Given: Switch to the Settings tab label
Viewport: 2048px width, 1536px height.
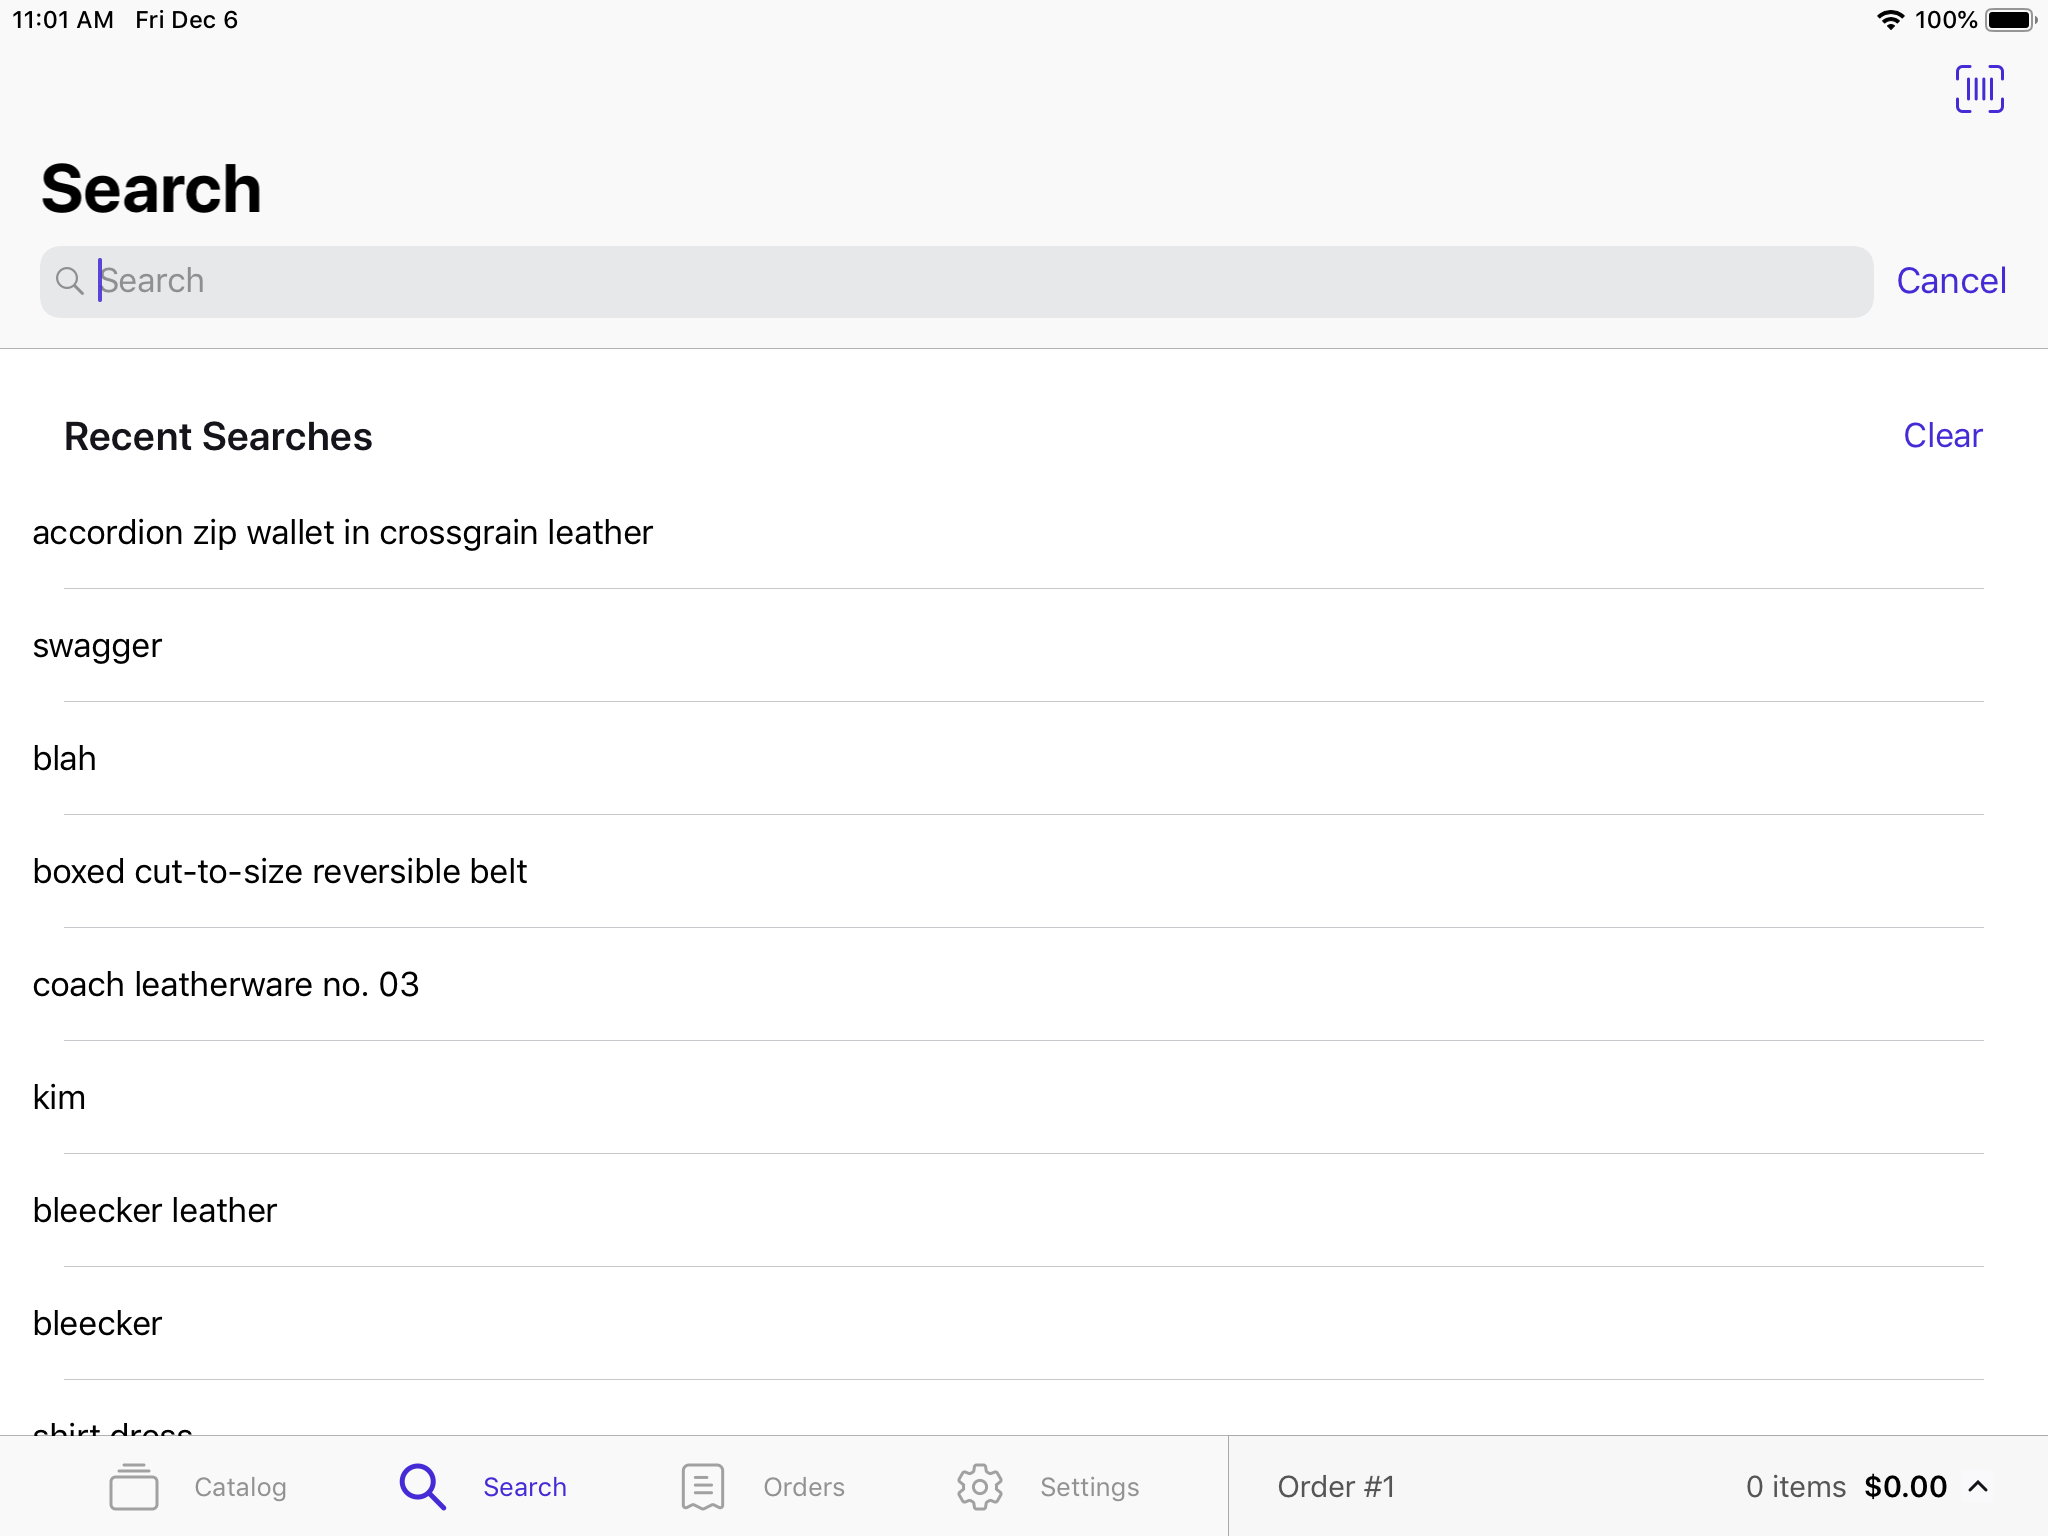Looking at the screenshot, I should tap(1089, 1487).
